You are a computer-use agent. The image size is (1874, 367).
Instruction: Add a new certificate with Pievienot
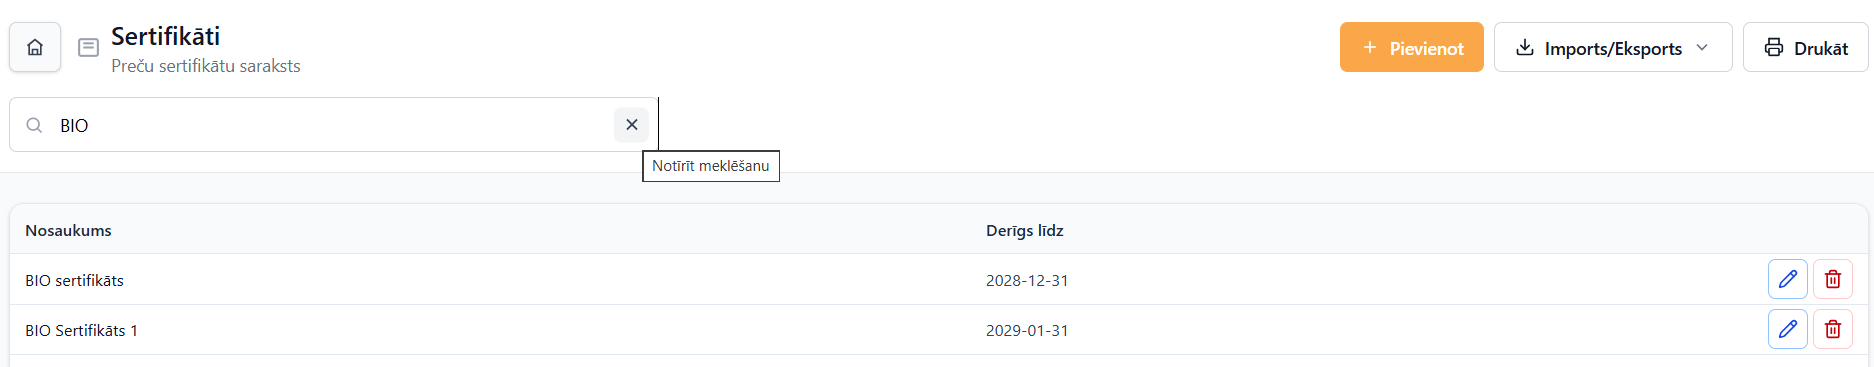[x=1411, y=47]
